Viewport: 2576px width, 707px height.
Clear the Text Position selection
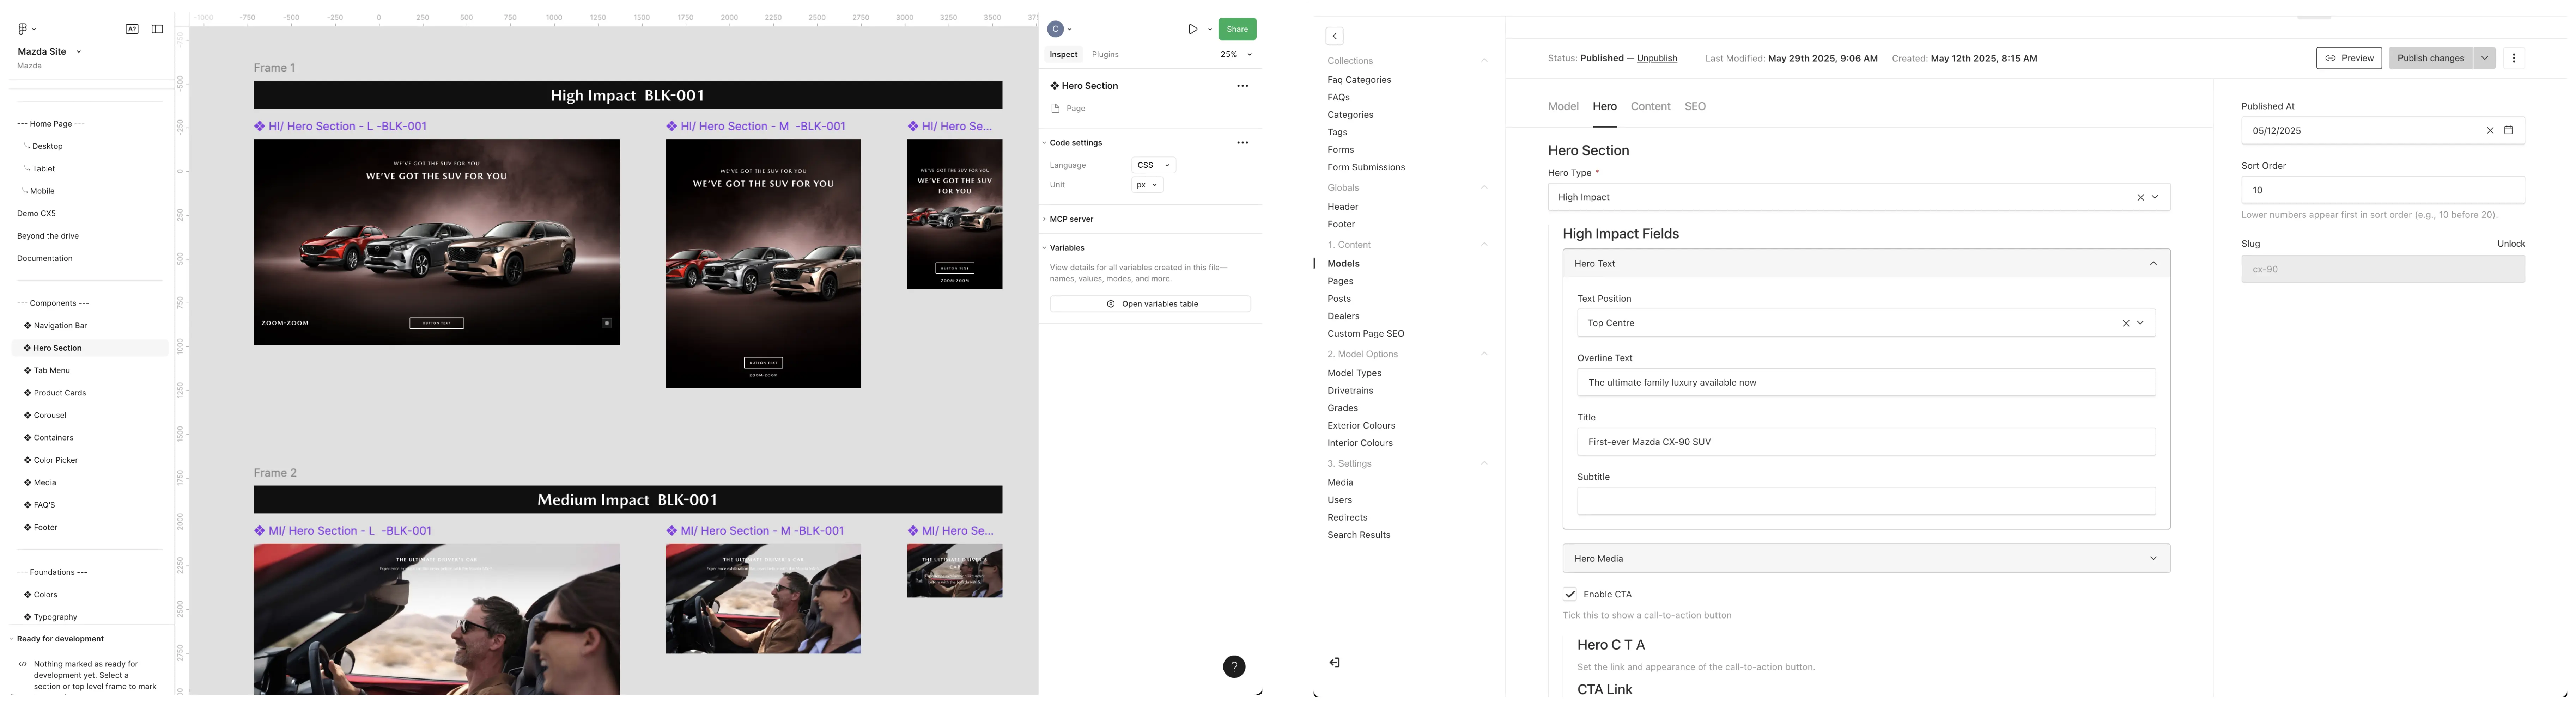pyautogui.click(x=2126, y=323)
